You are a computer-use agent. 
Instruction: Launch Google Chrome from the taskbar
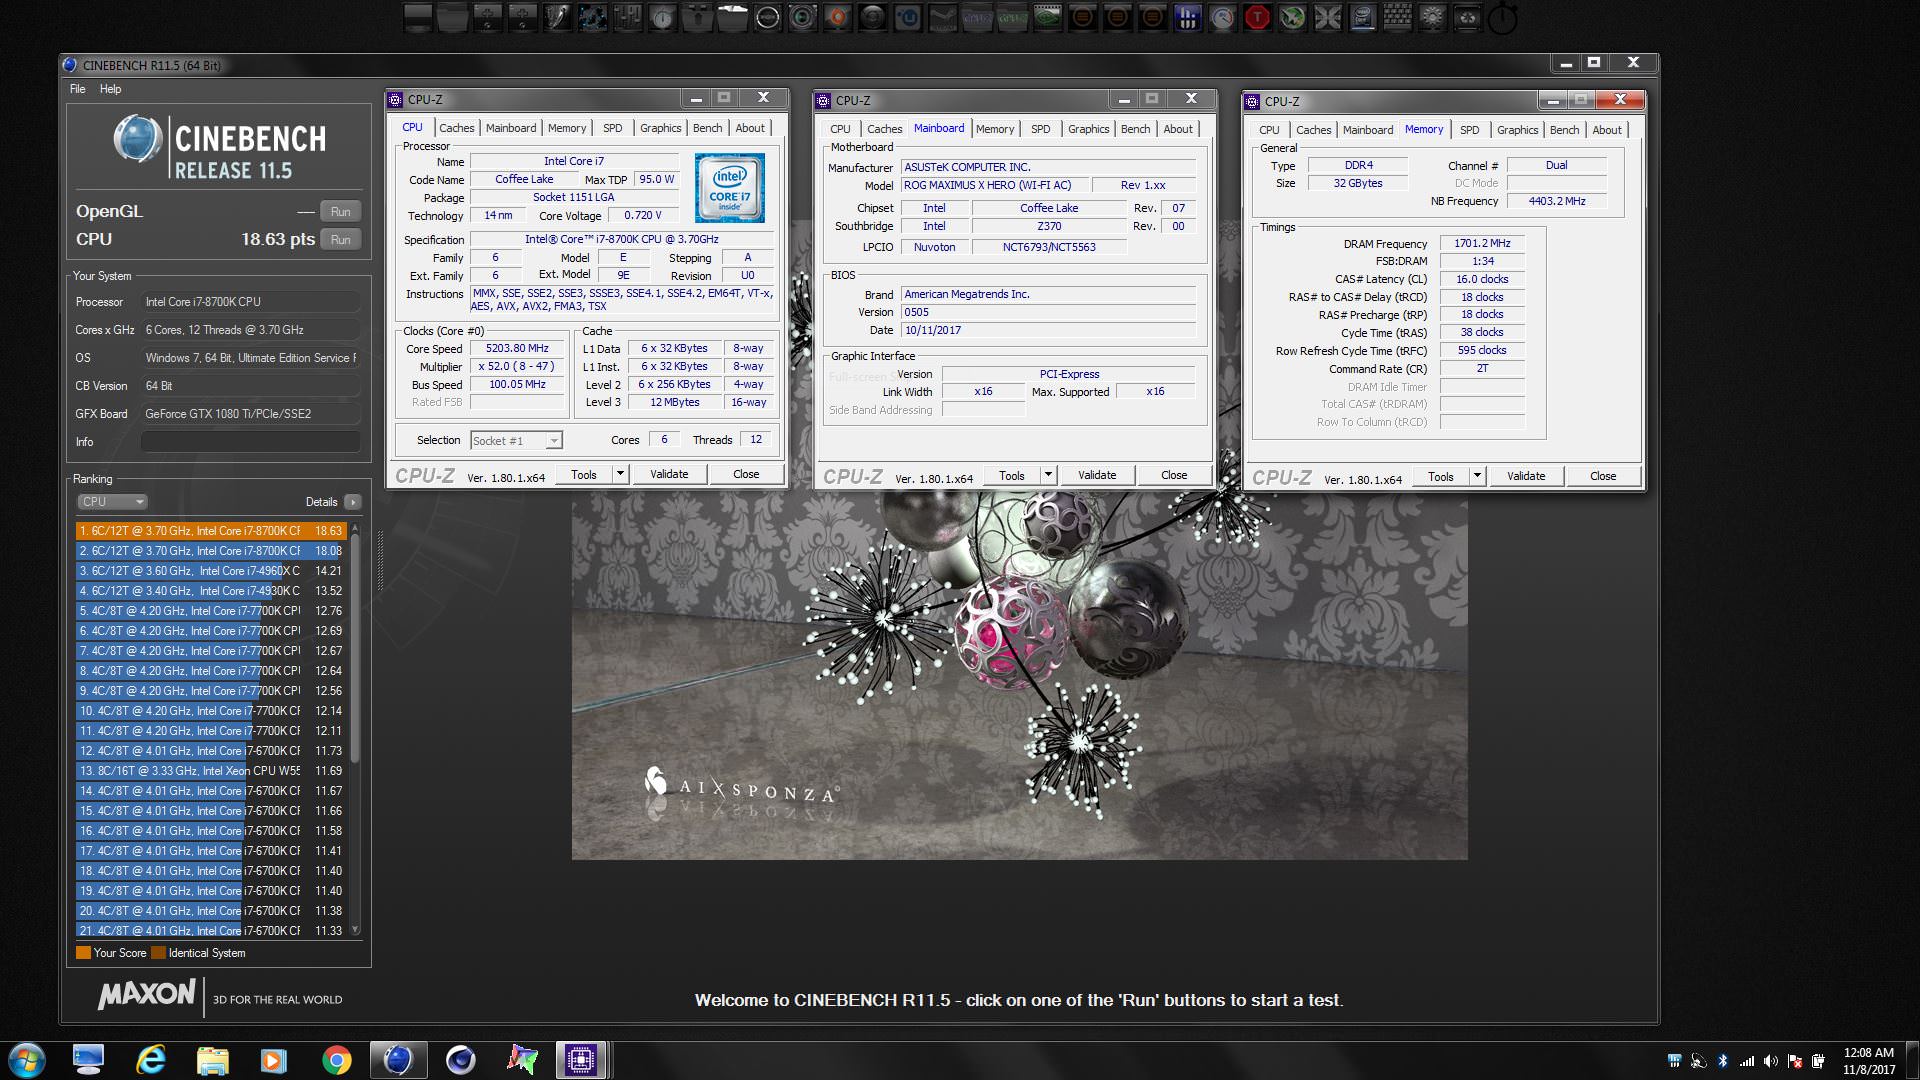[337, 1060]
